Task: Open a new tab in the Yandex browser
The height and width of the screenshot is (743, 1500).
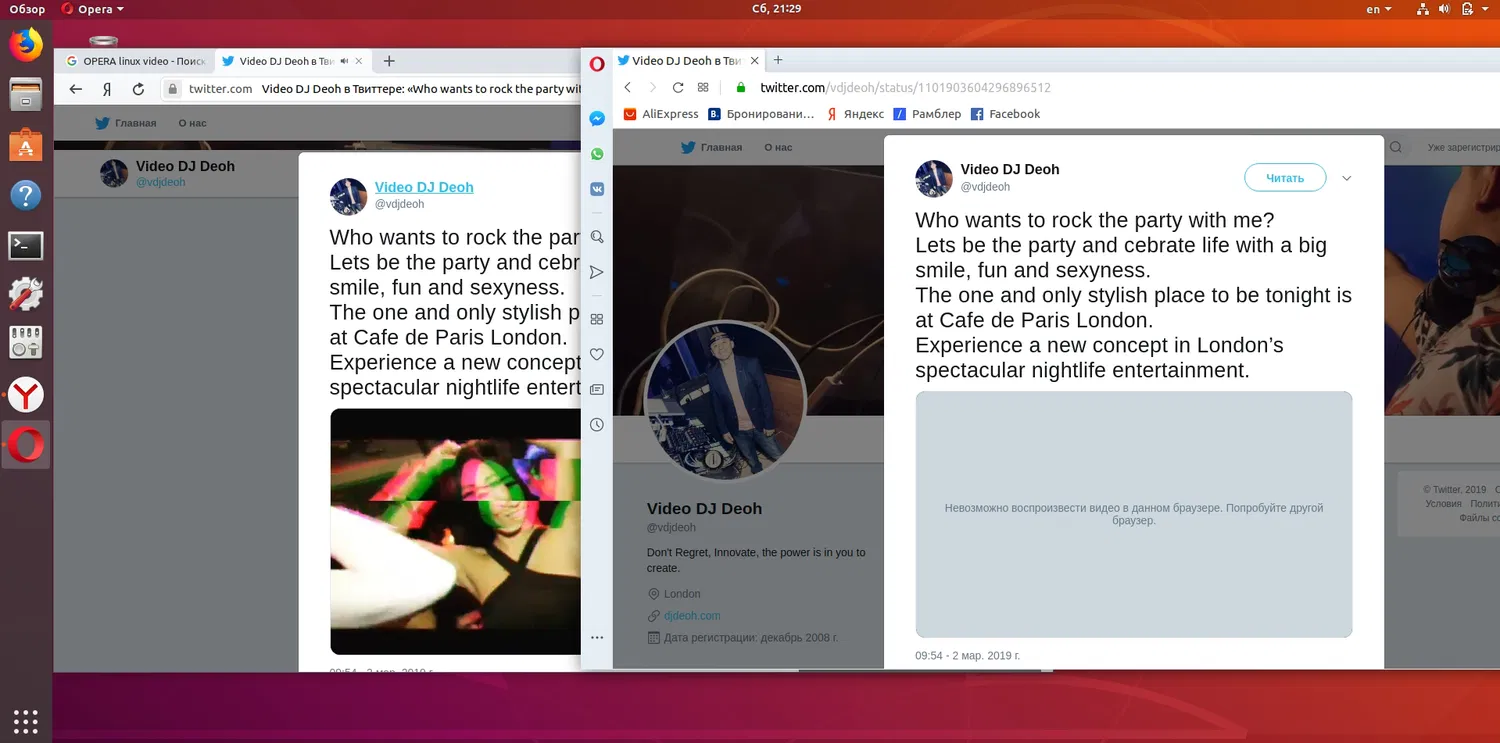Action: coord(390,61)
